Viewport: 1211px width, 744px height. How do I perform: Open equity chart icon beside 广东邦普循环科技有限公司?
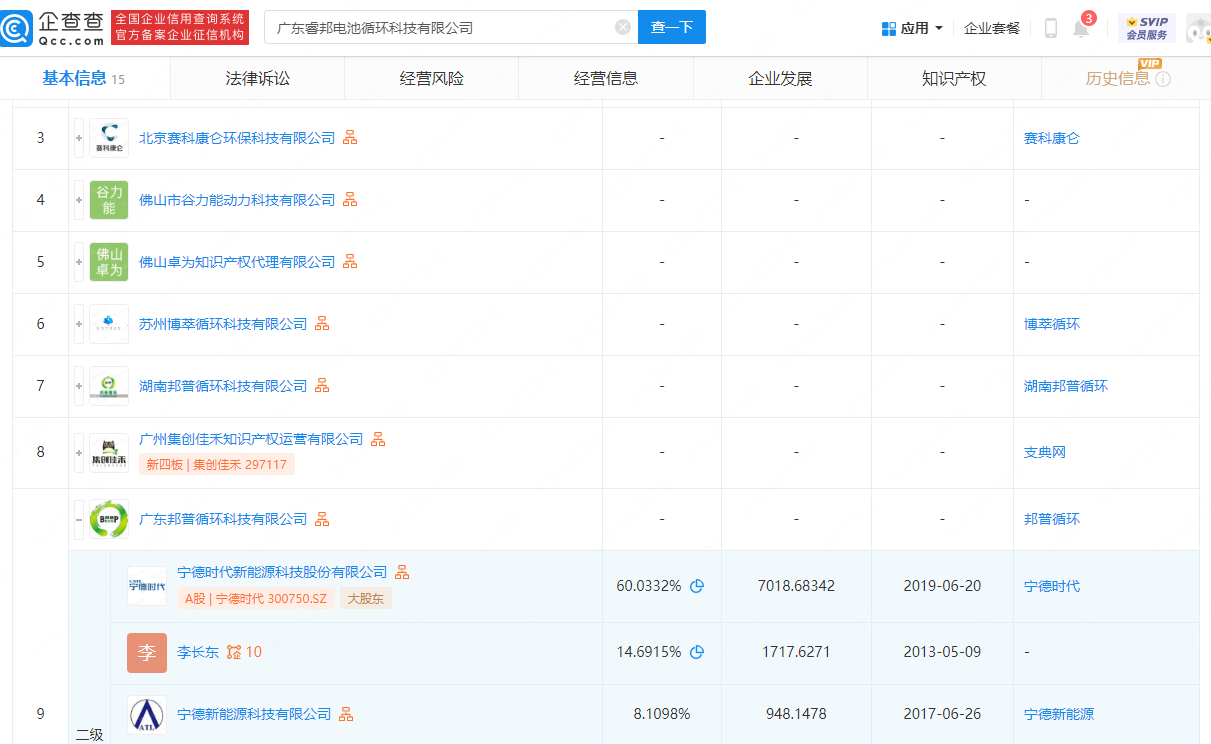coord(322,519)
